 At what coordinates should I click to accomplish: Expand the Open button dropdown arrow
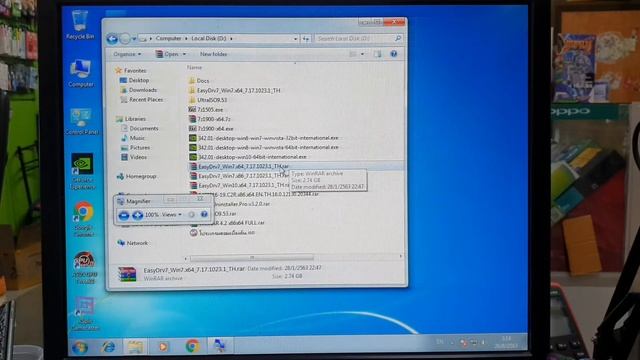(x=184, y=54)
